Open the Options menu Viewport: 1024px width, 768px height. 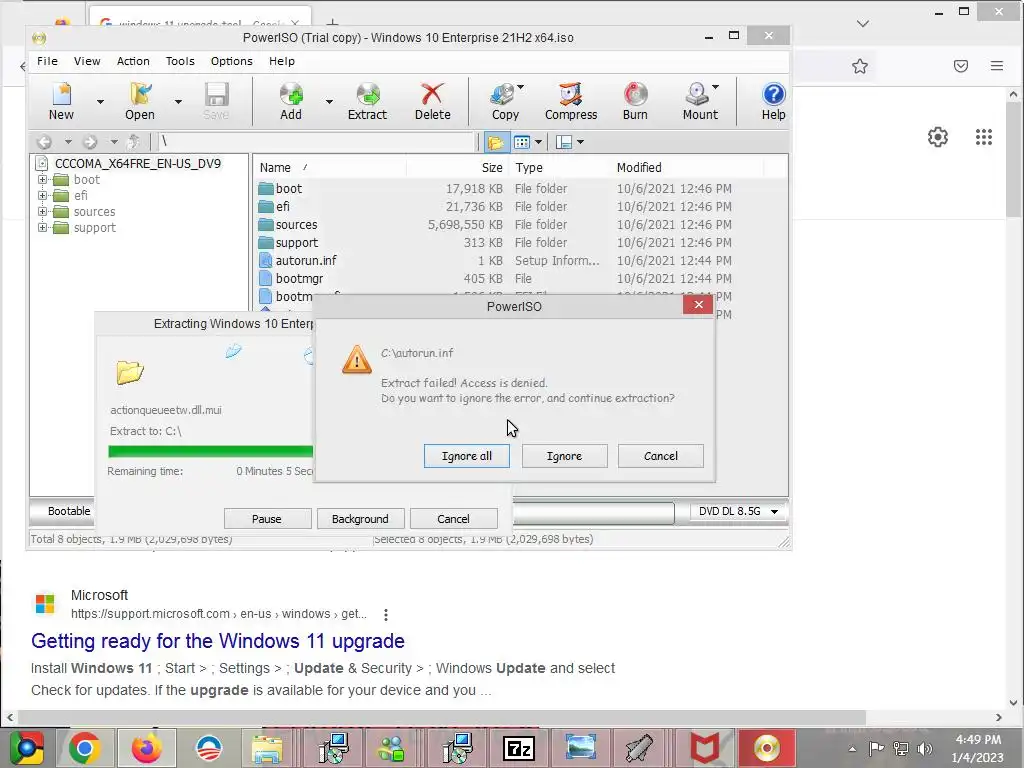231,61
